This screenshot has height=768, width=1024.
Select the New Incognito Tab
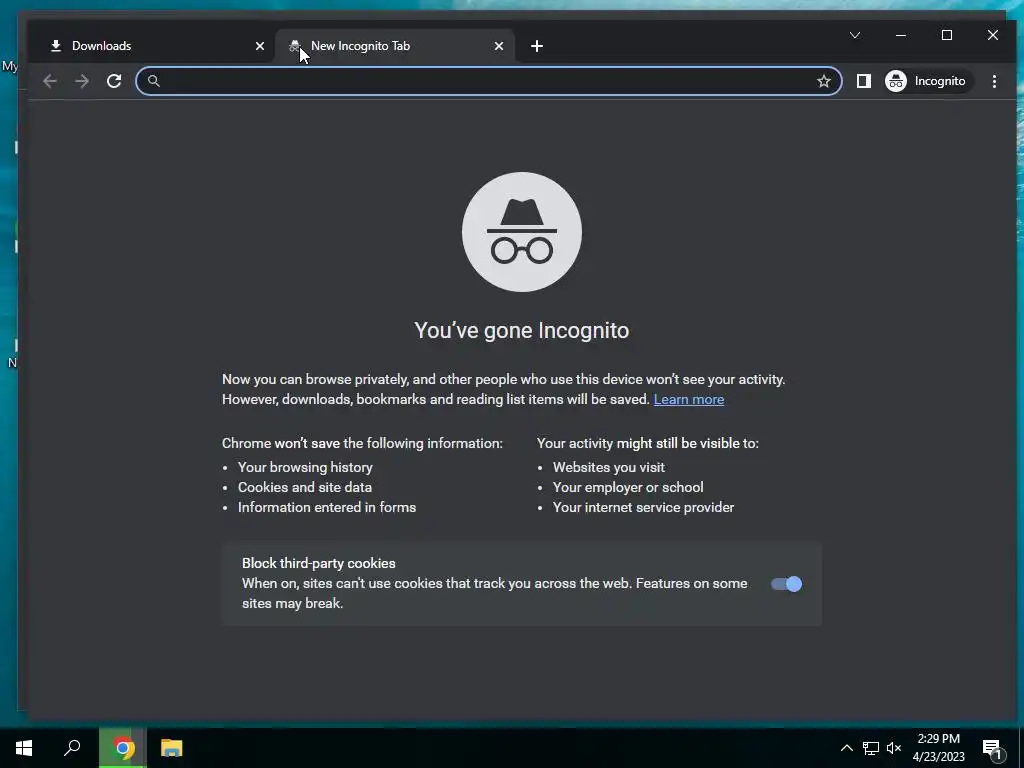394,46
